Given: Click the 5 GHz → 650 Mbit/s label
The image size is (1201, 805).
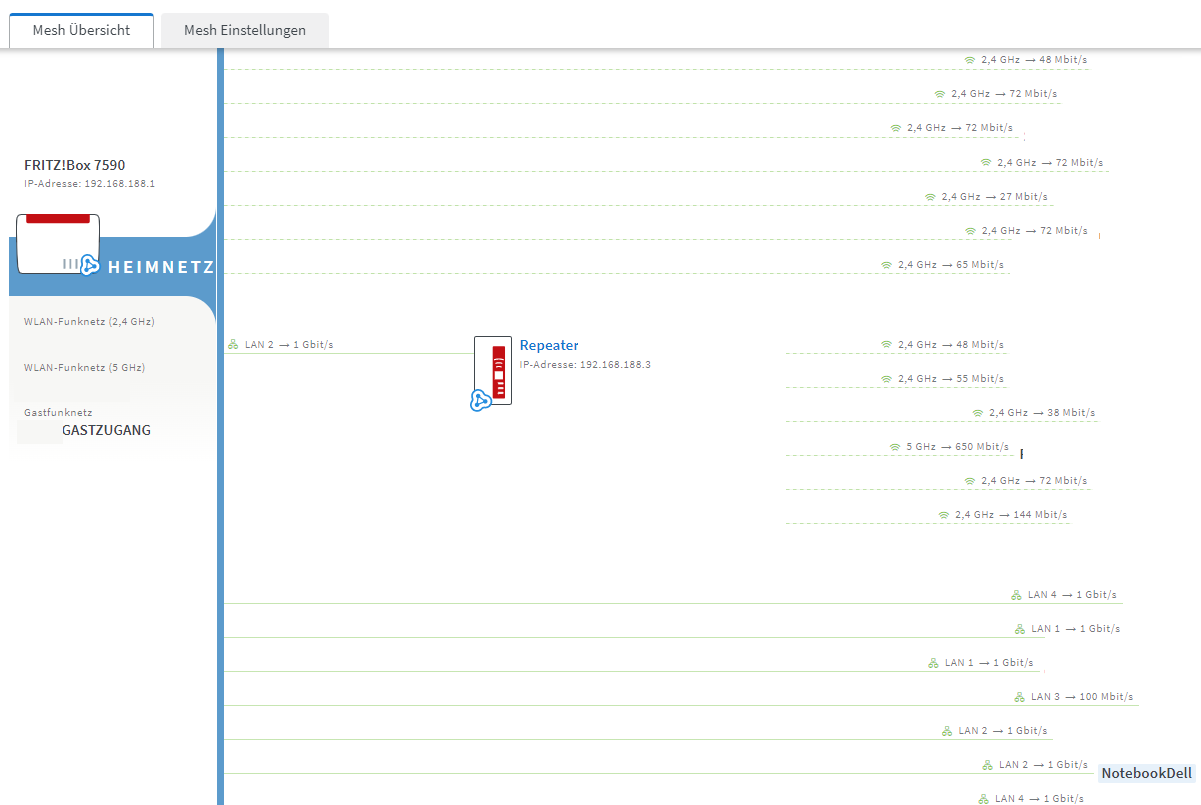Looking at the screenshot, I should (958, 447).
